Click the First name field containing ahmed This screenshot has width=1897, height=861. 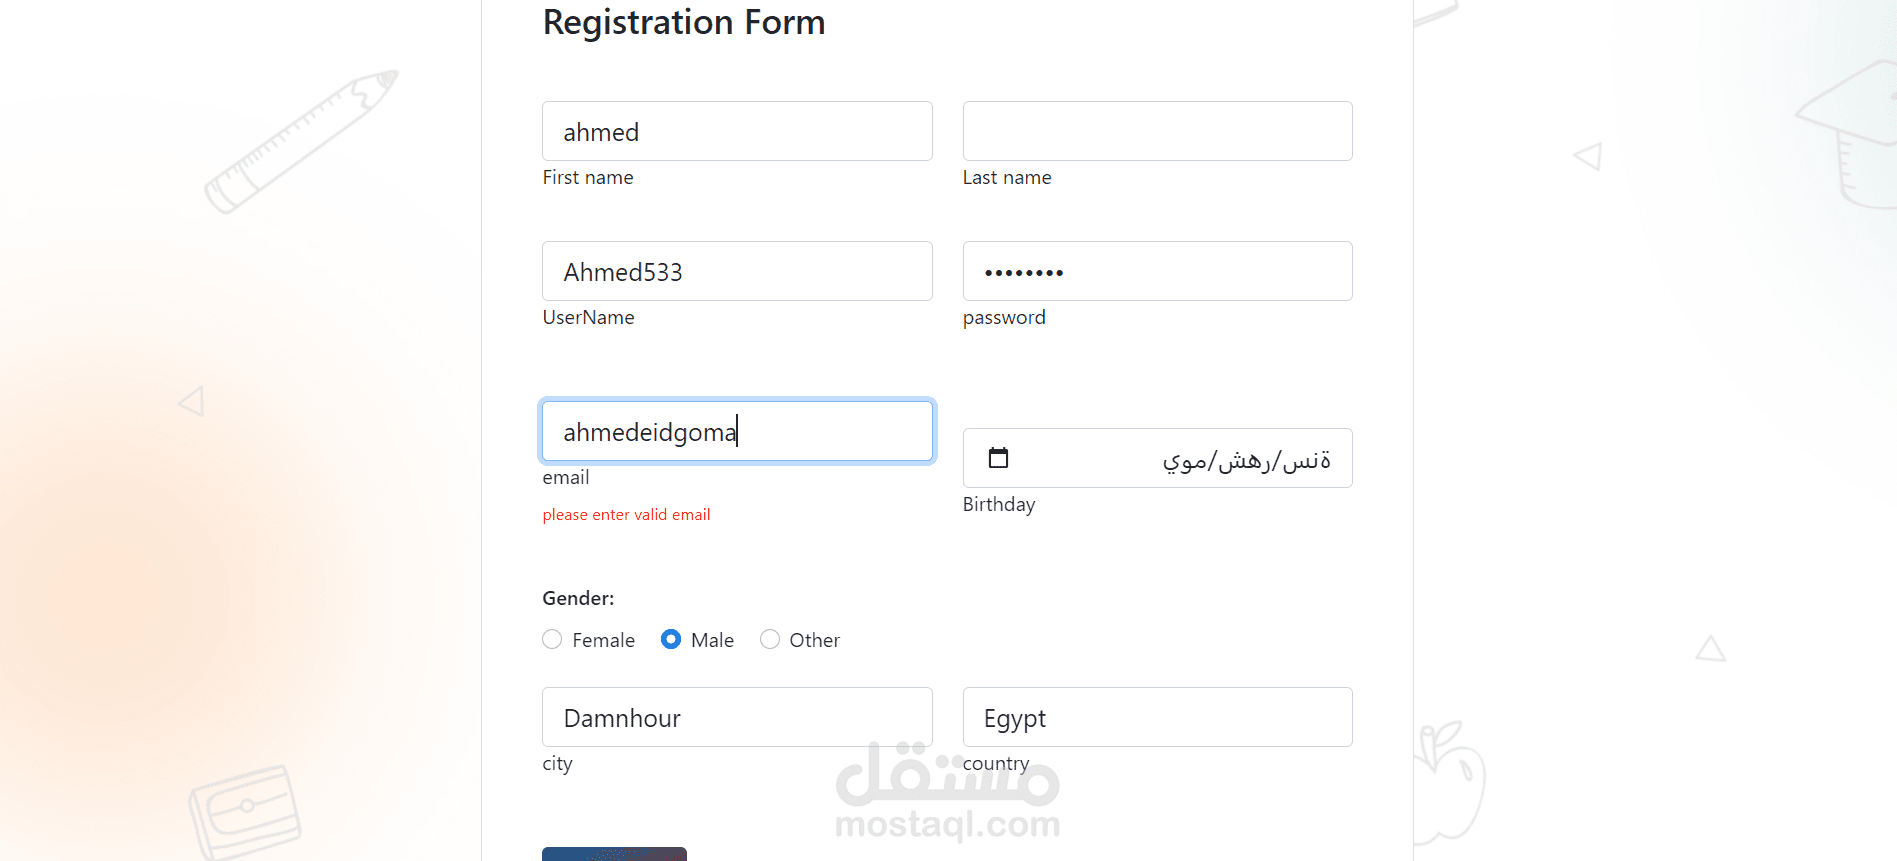pos(737,131)
